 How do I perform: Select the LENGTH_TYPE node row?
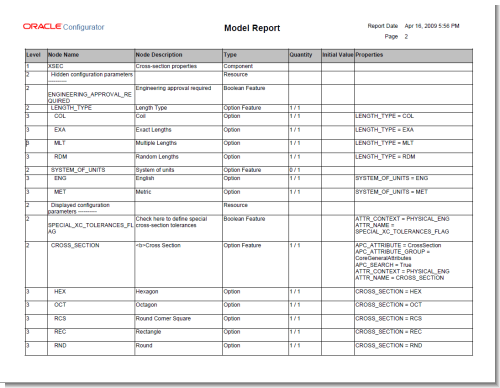click(249, 108)
